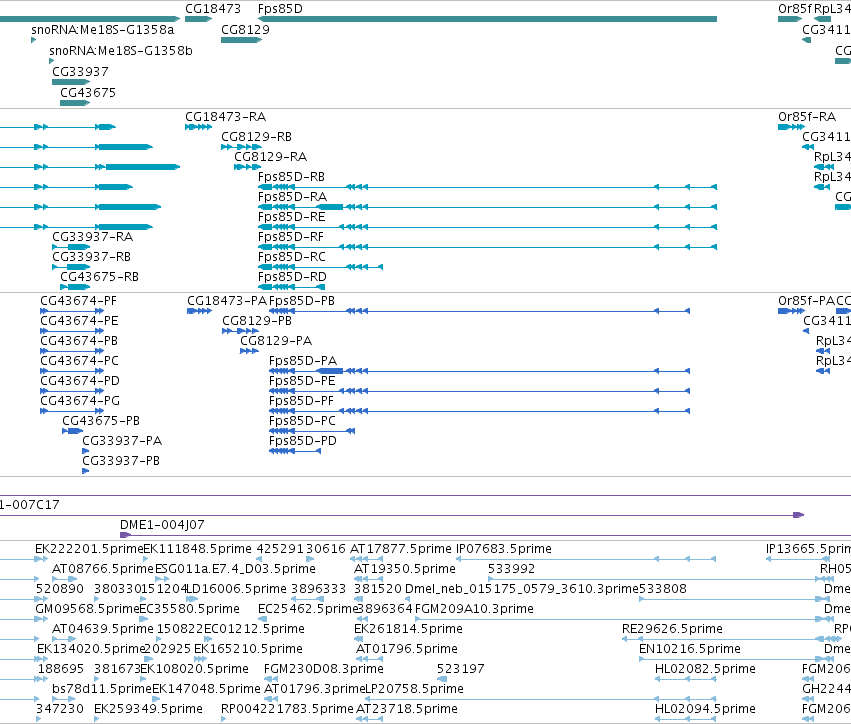Select protein CG33937-PA
Image resolution: width=851 pixels, height=724 pixels.
[x=85, y=450]
